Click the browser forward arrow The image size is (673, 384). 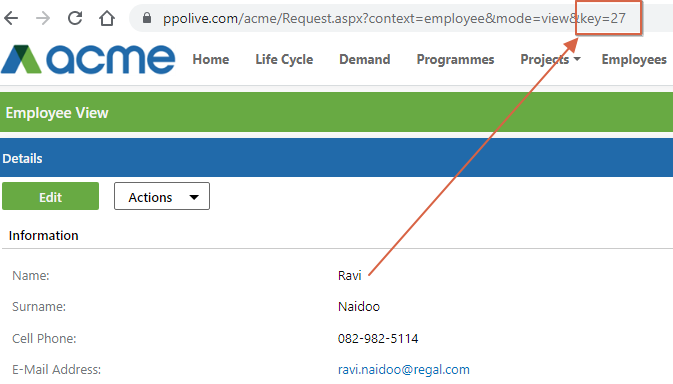[43, 18]
